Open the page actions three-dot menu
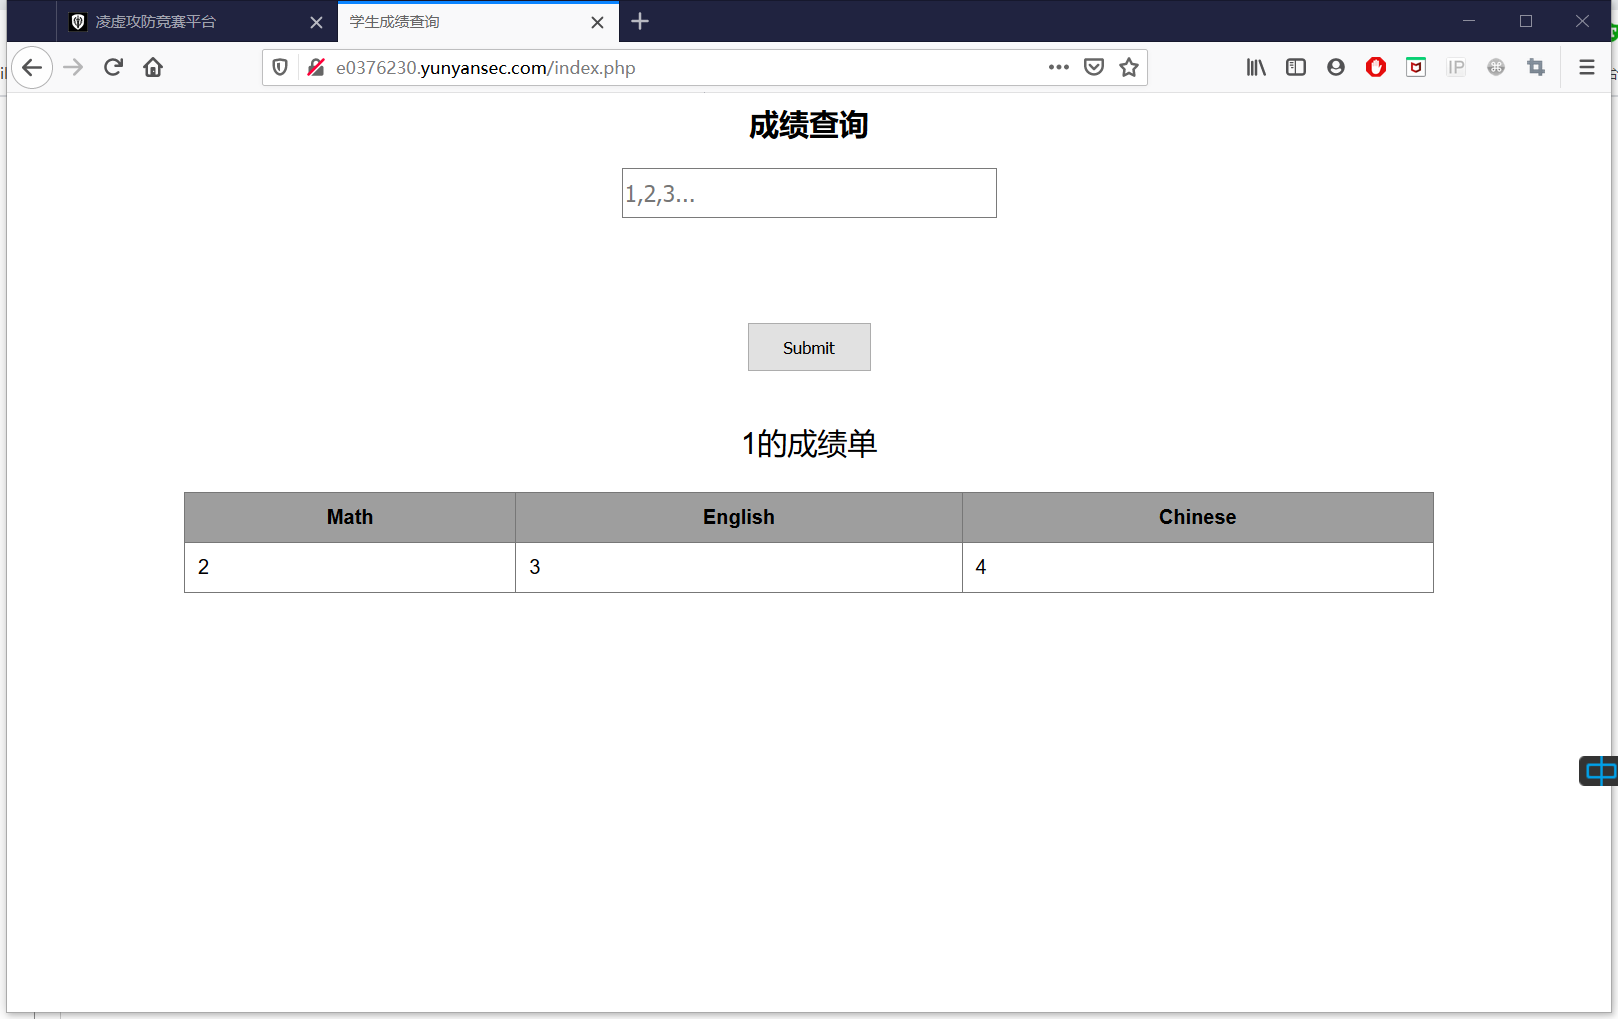Image resolution: width=1618 pixels, height=1019 pixels. click(1059, 67)
